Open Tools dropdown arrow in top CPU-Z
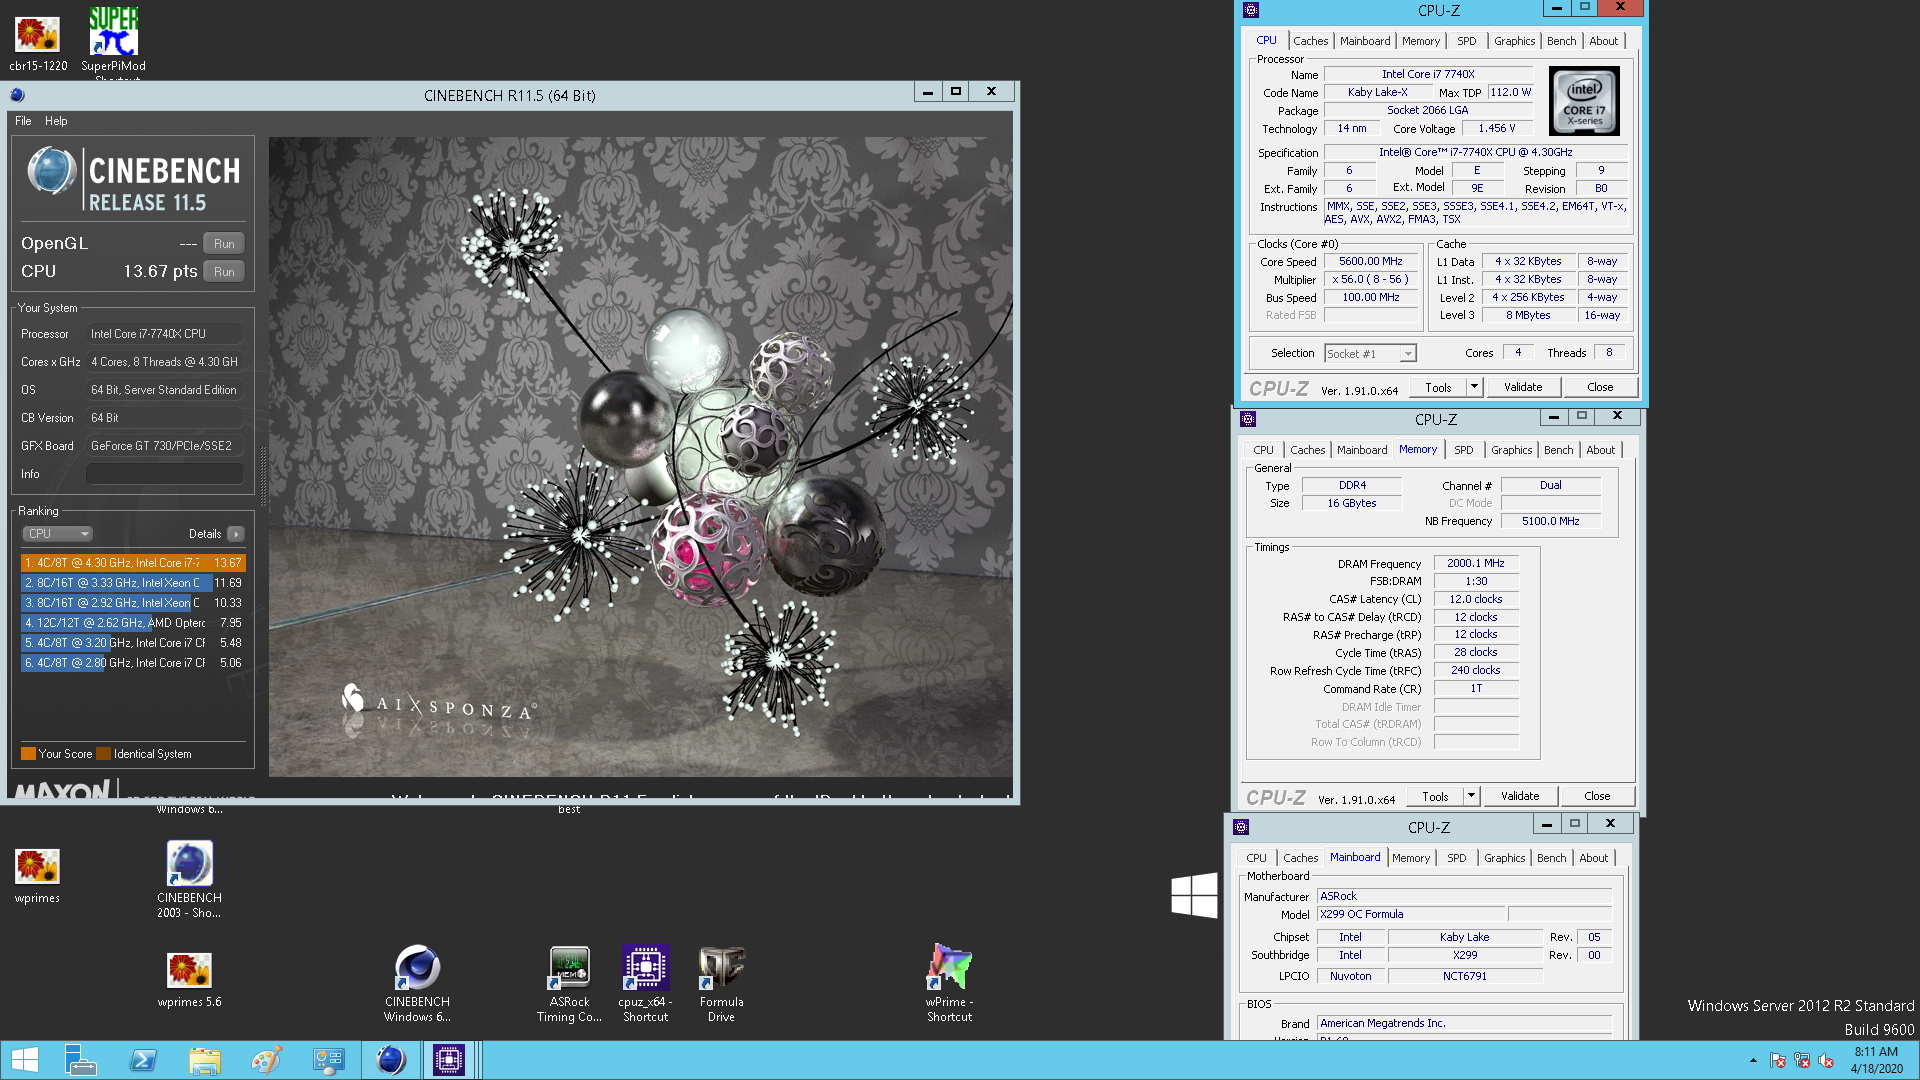 point(1474,387)
